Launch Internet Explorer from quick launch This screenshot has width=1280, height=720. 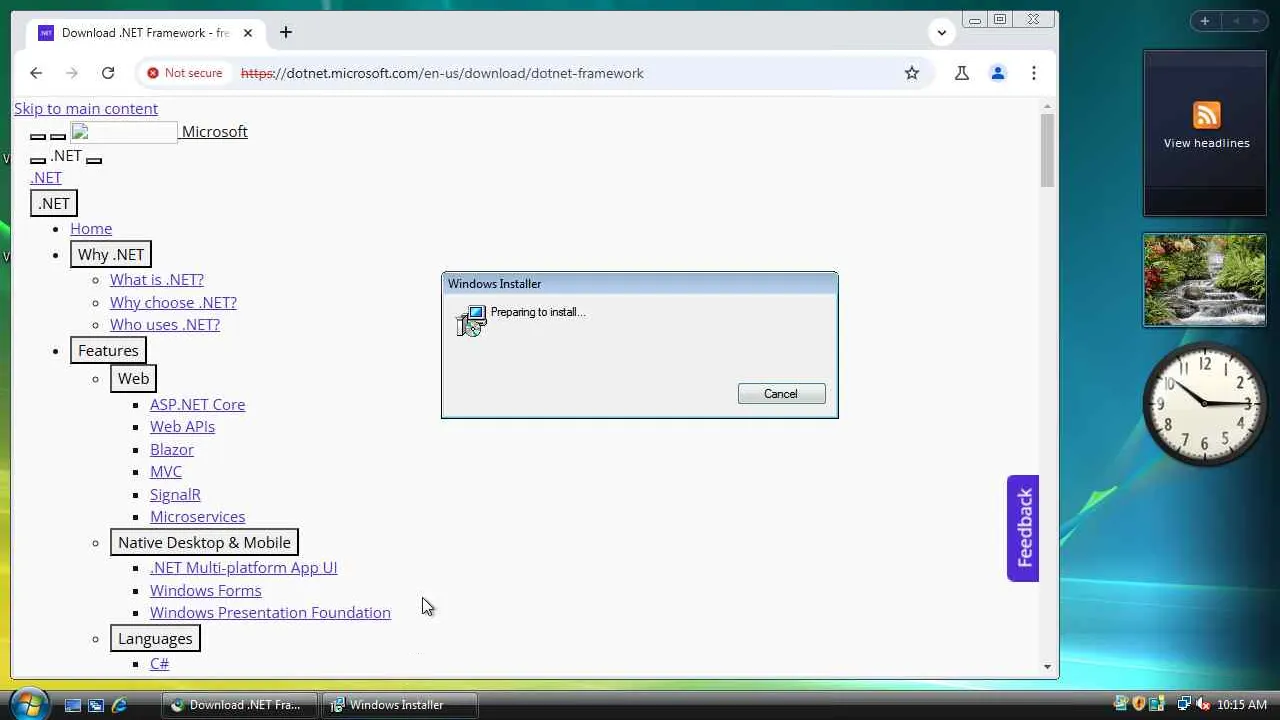click(x=119, y=705)
